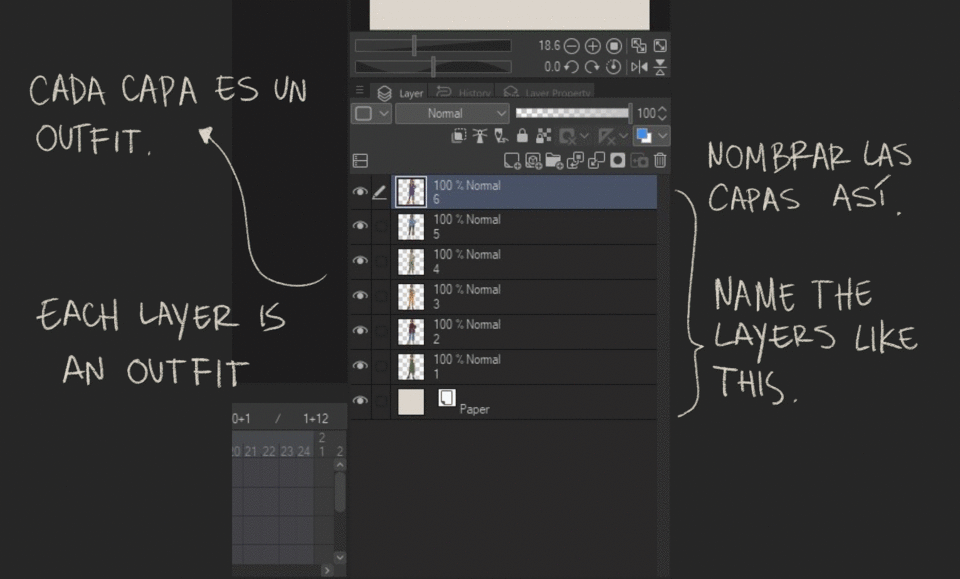Click thumbnail of layer 3

[411, 297]
